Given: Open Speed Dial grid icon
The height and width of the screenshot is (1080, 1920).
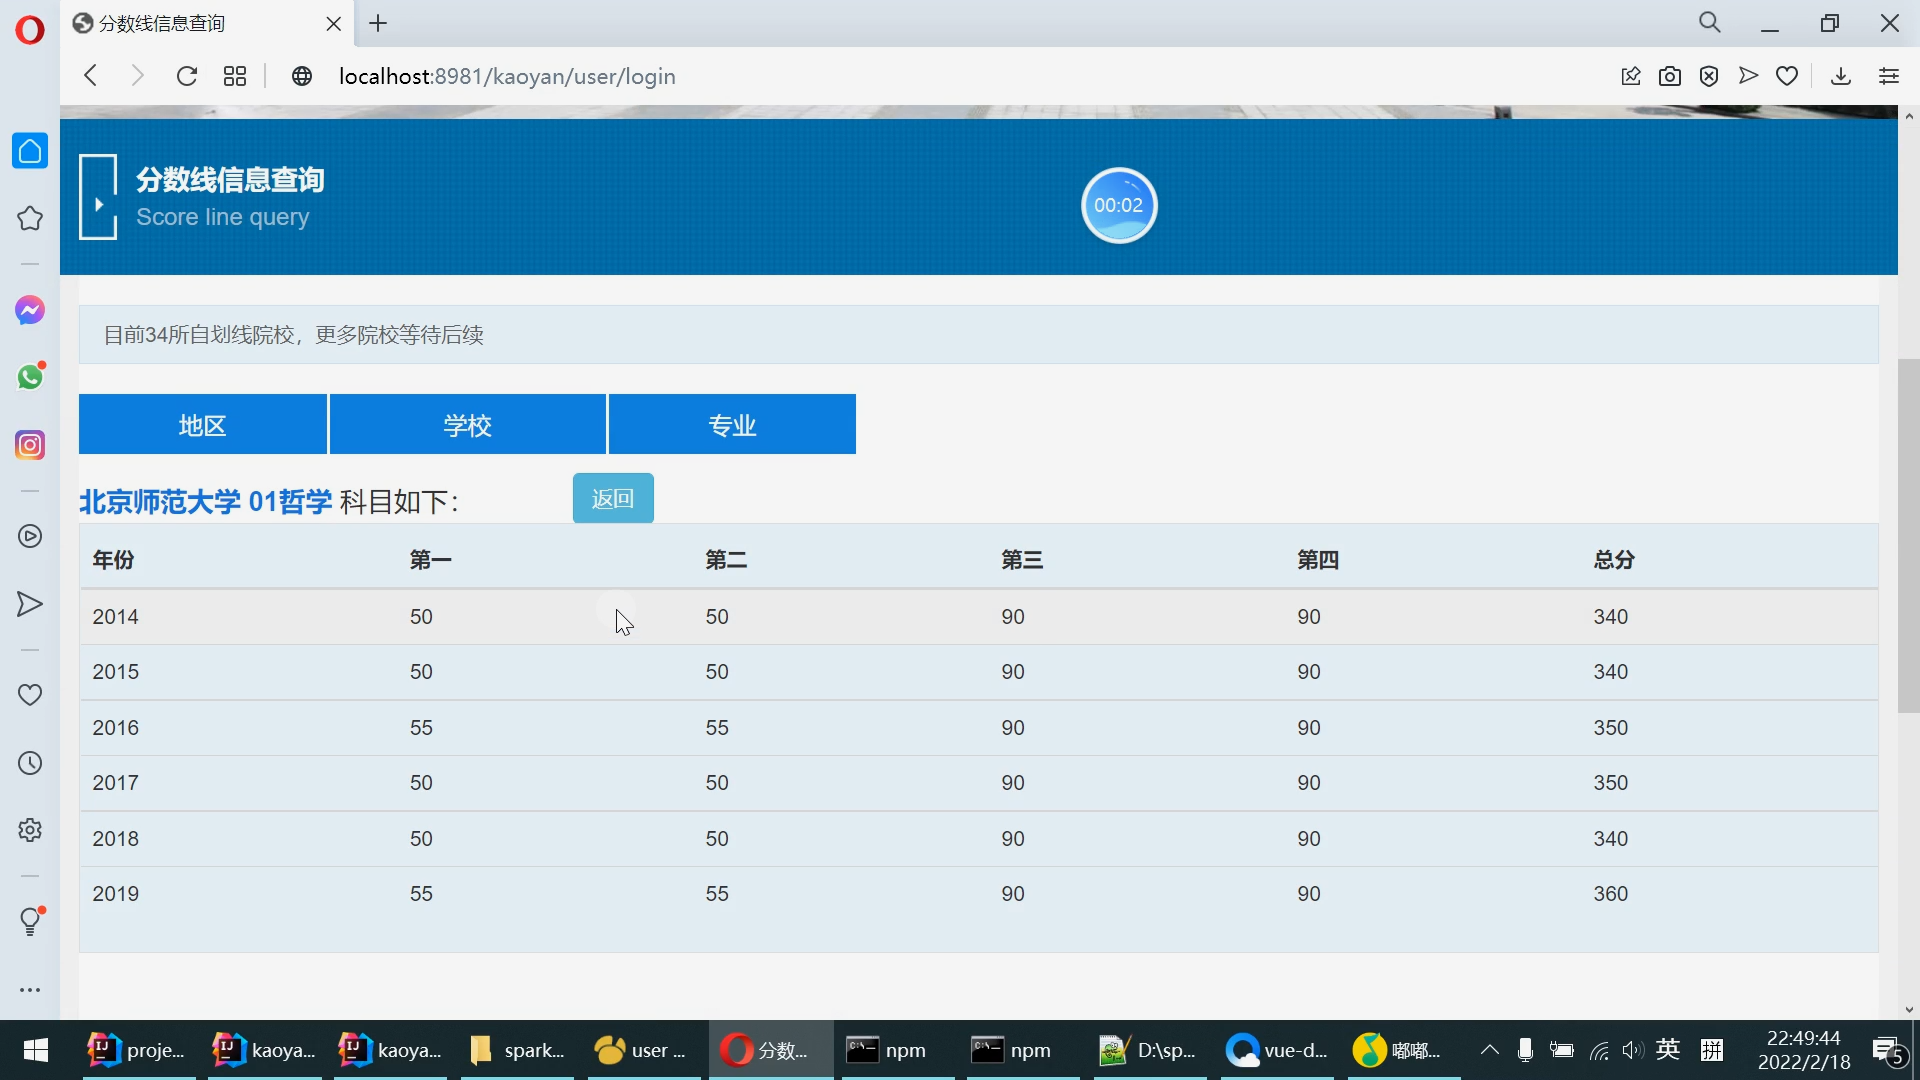Looking at the screenshot, I should (235, 76).
